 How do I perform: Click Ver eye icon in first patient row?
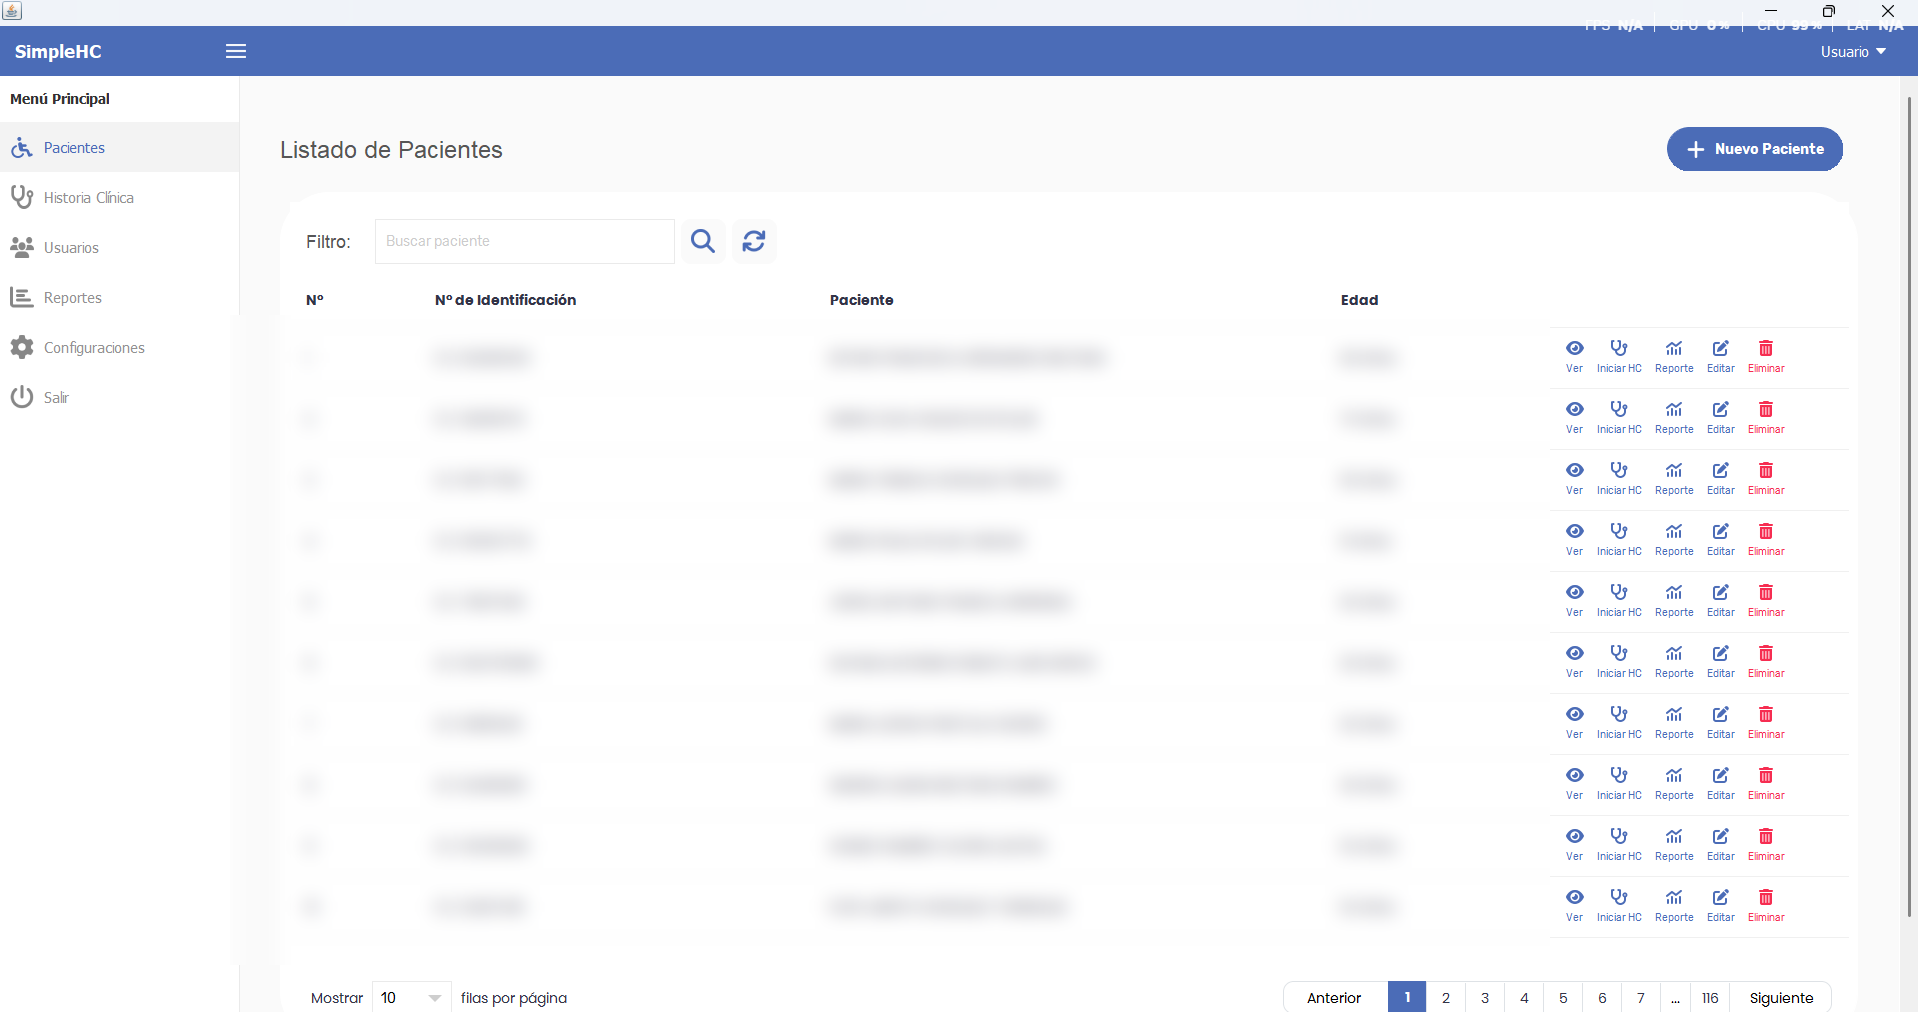coord(1575,348)
